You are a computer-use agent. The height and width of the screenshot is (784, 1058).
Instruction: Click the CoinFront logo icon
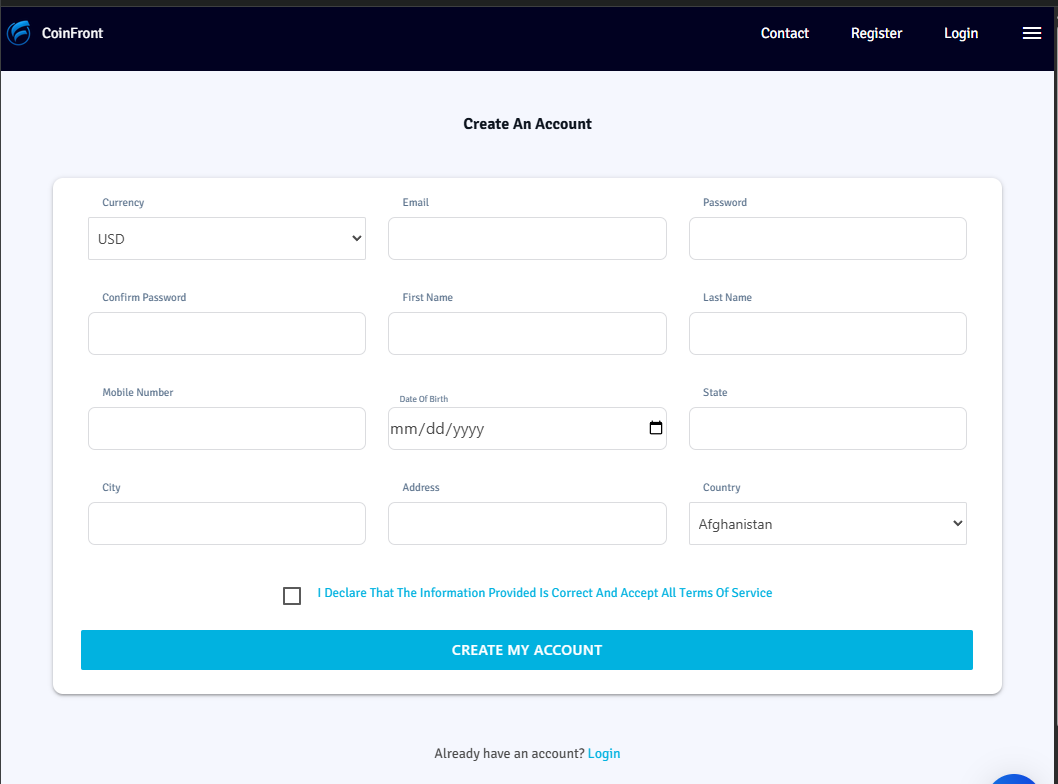pyautogui.click(x=18, y=33)
